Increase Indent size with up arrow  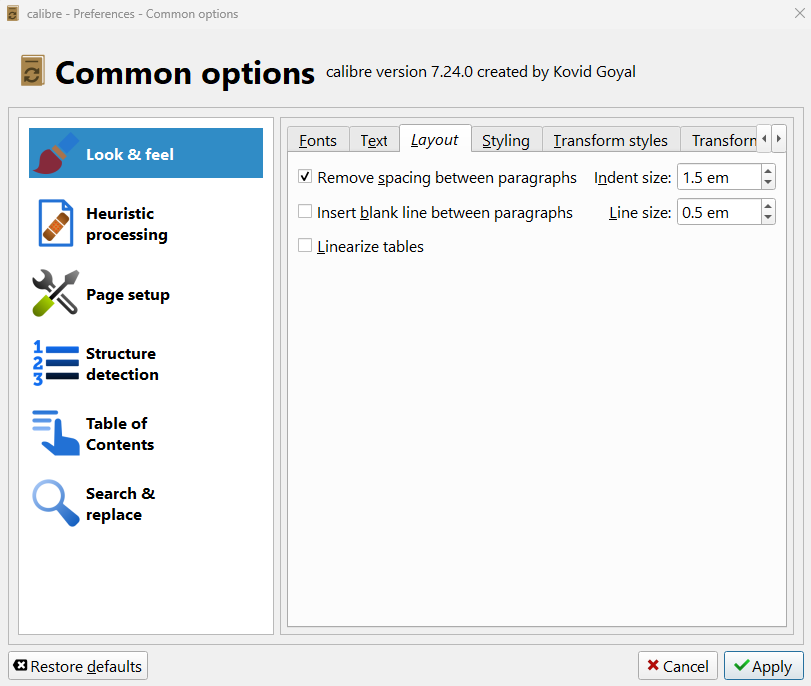pyautogui.click(x=768, y=171)
